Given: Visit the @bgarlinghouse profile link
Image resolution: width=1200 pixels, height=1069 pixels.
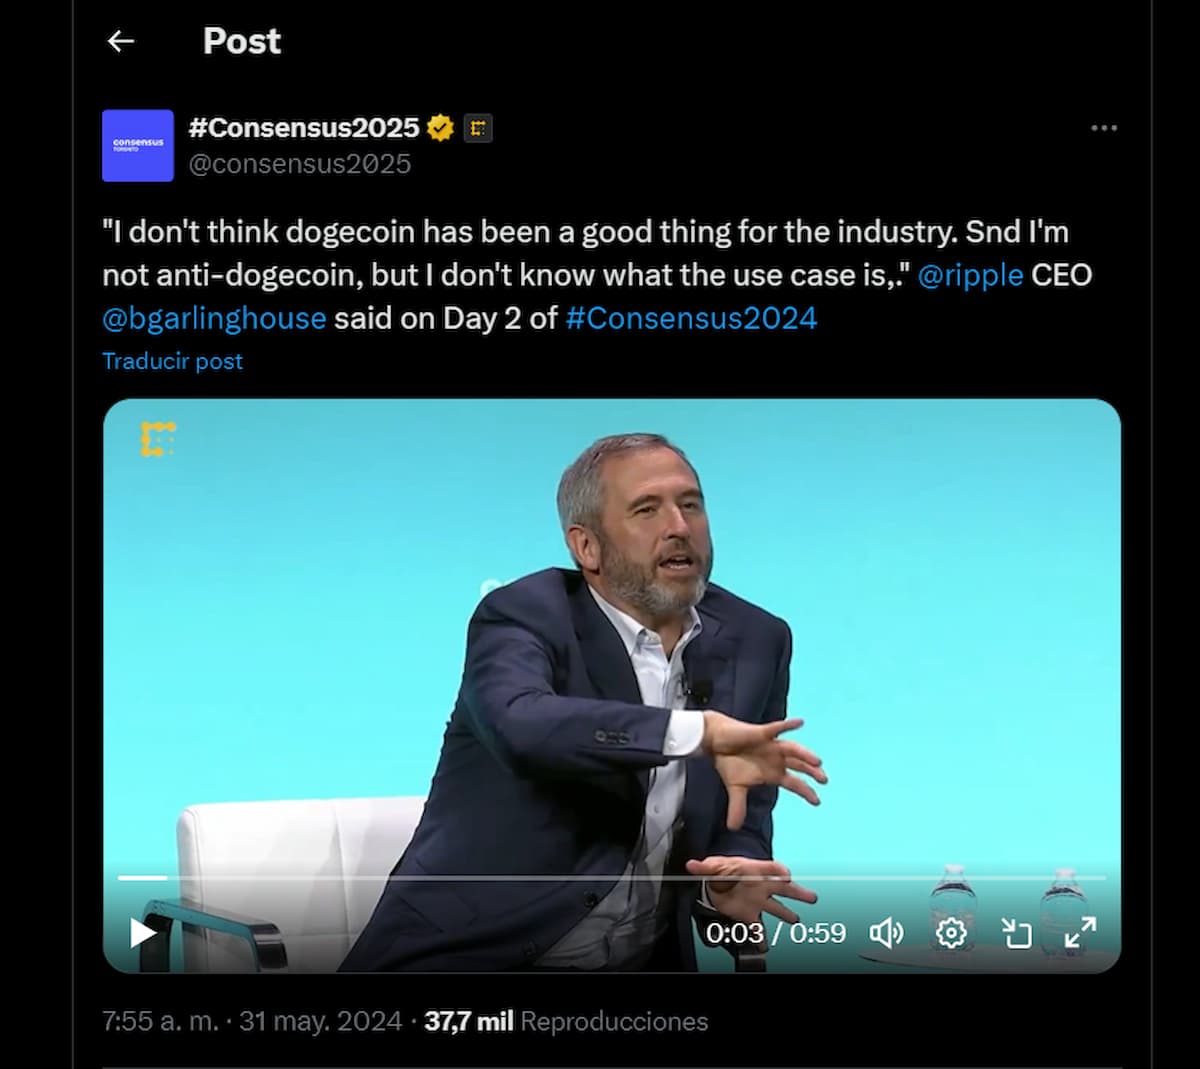Looking at the screenshot, I should click(x=211, y=318).
